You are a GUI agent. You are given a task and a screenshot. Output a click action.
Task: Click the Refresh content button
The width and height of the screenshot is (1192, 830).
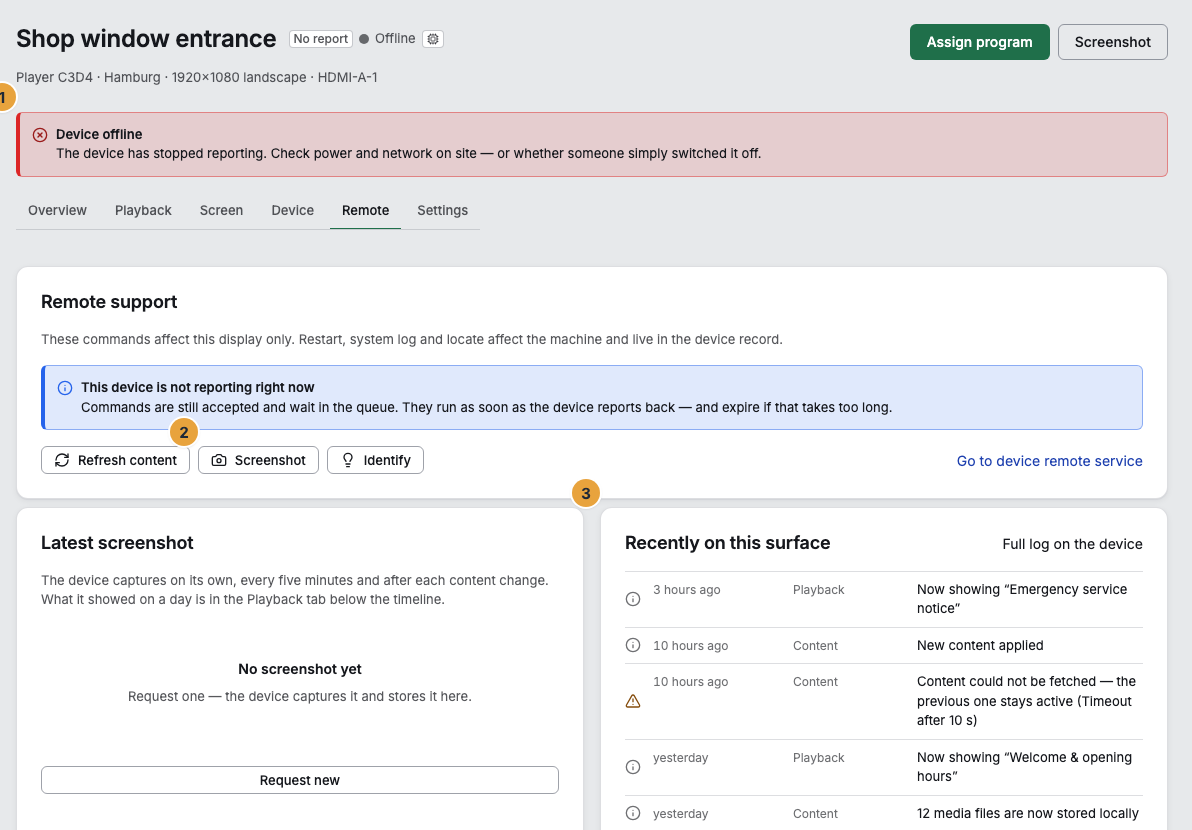pyautogui.click(x=116, y=460)
